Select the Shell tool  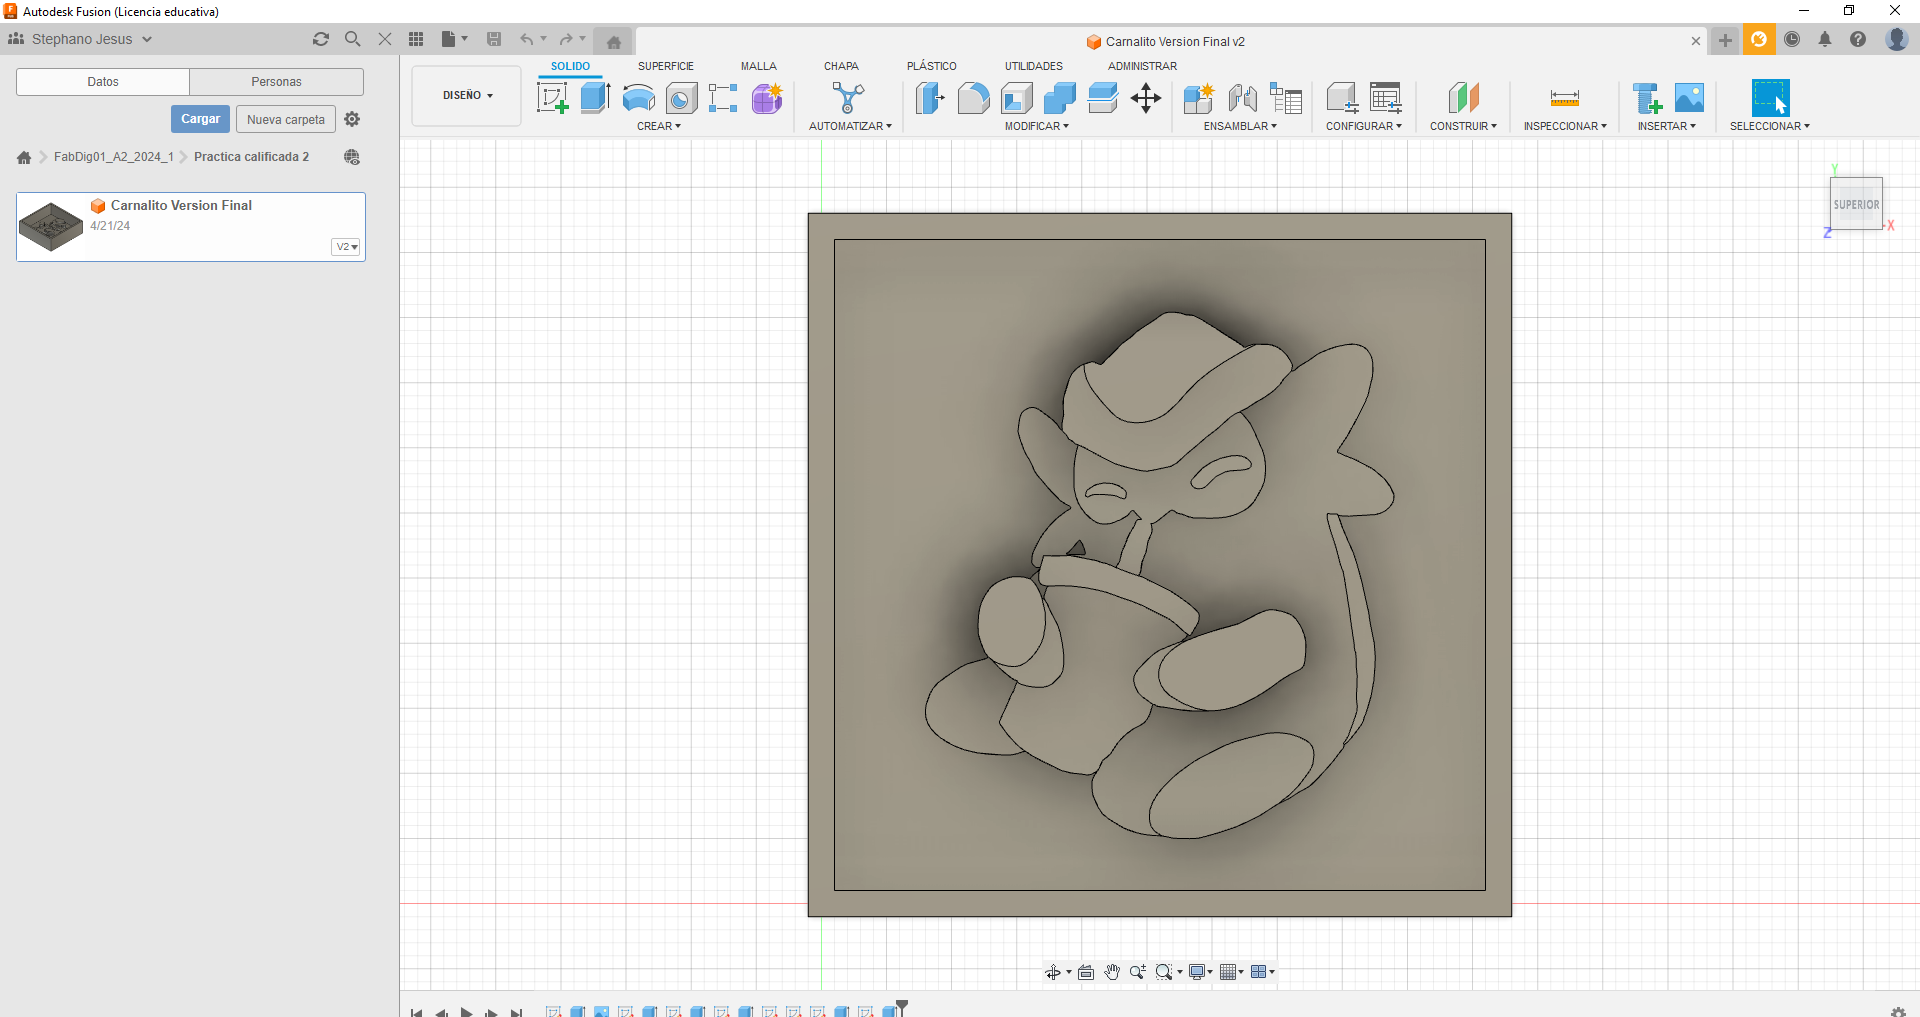[x=1016, y=98]
